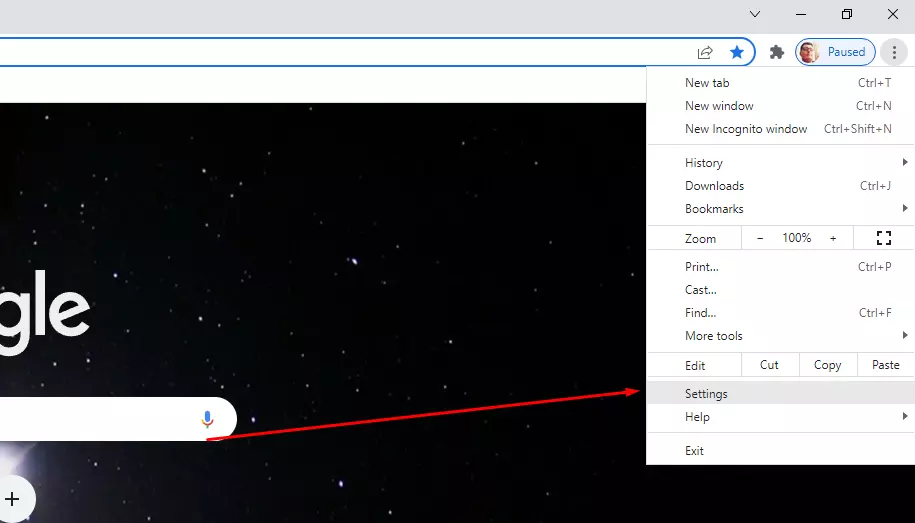This screenshot has width=915, height=523.
Task: Decrease zoom with the minus button
Action: [760, 238]
